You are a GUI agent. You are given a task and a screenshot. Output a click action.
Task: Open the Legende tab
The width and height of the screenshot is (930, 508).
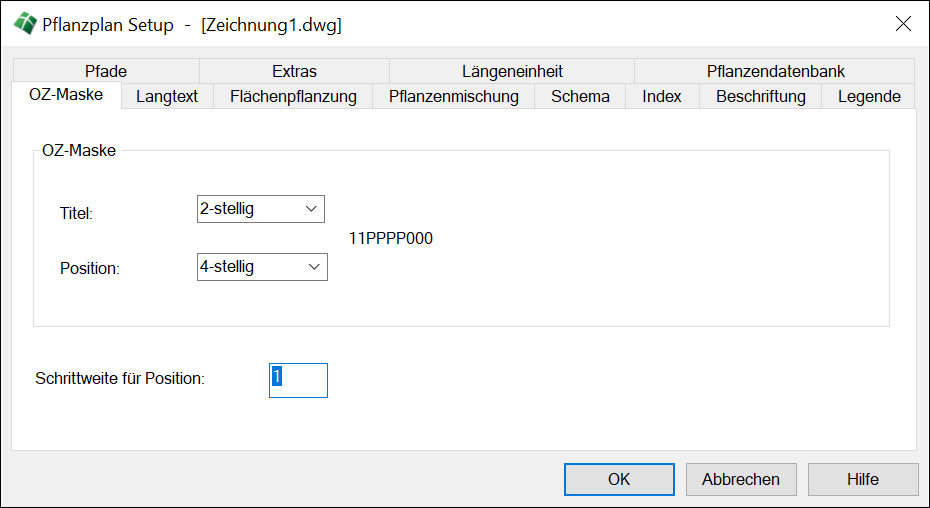[x=869, y=97]
